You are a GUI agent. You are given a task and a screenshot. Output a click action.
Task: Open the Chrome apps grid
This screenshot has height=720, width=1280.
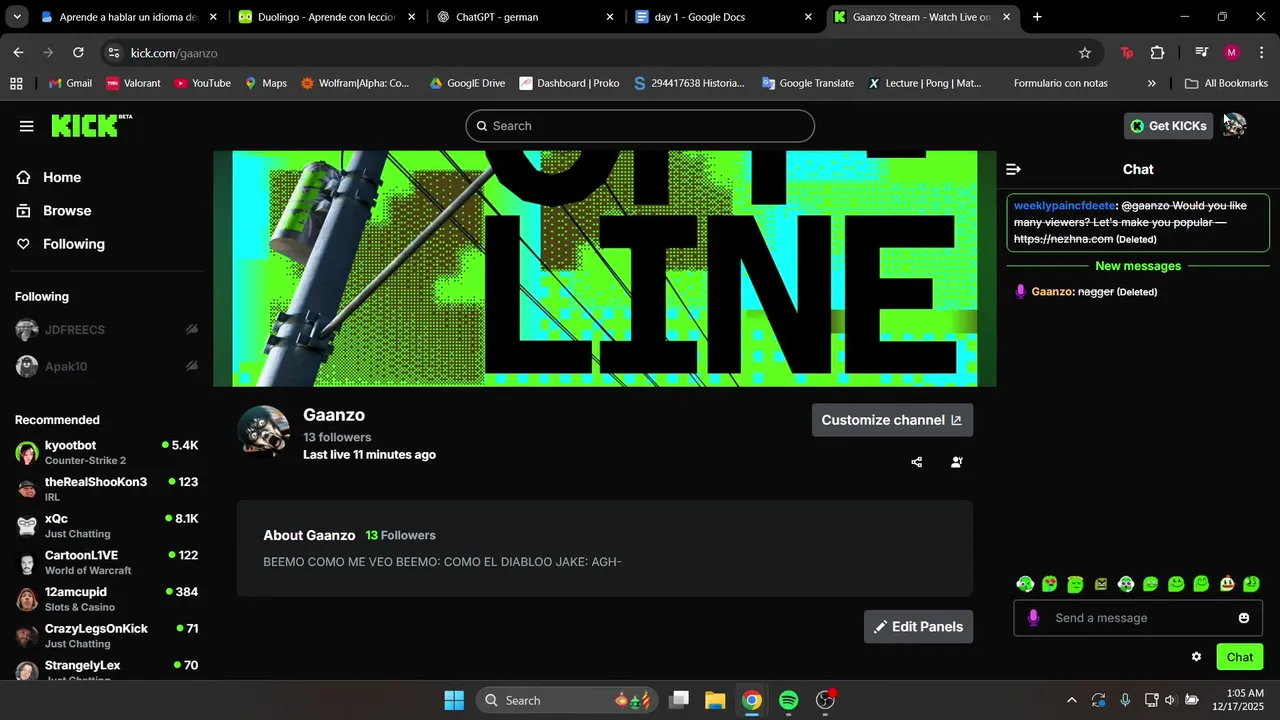[16, 83]
